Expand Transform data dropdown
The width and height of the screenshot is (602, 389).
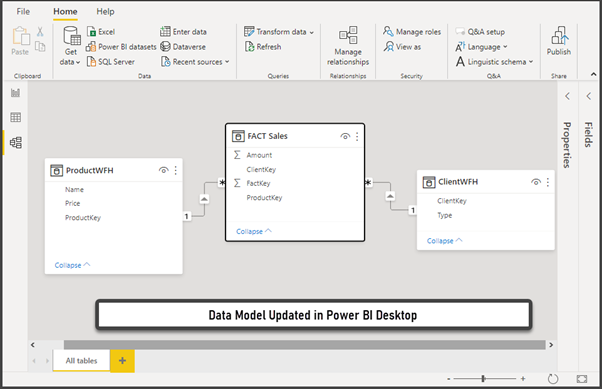tap(311, 32)
